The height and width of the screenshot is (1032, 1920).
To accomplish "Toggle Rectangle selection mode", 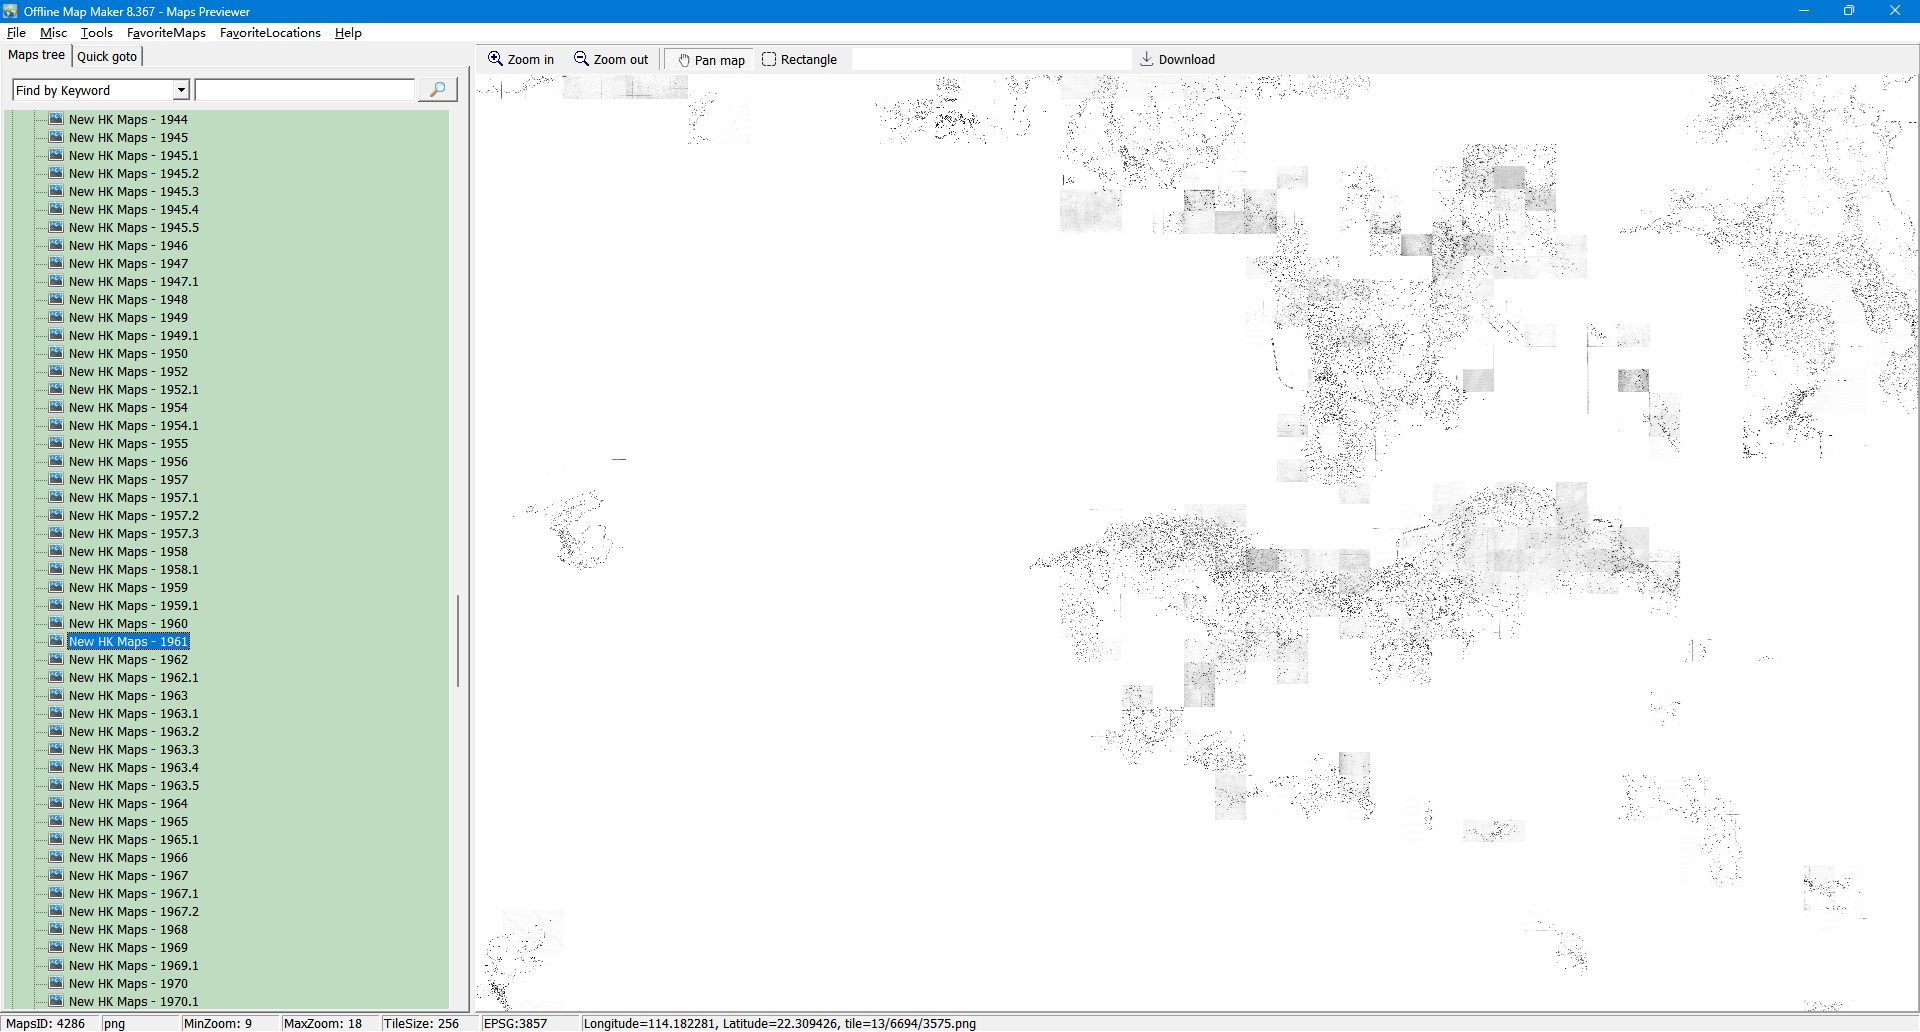I will tap(799, 60).
